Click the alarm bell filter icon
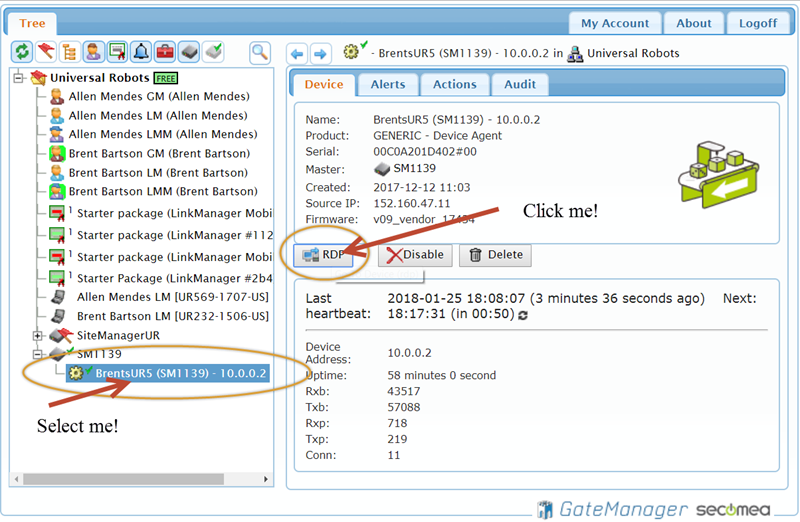 point(141,52)
